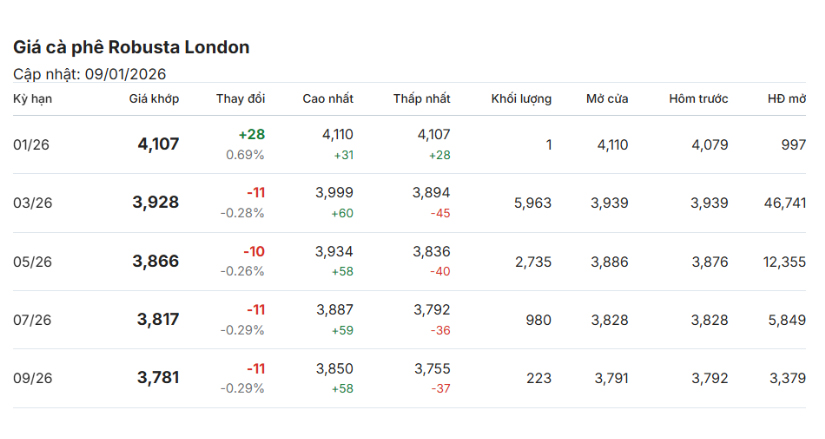The height and width of the screenshot is (439, 825).
Task: Click the Thay đổi column header
Action: pyautogui.click(x=240, y=99)
